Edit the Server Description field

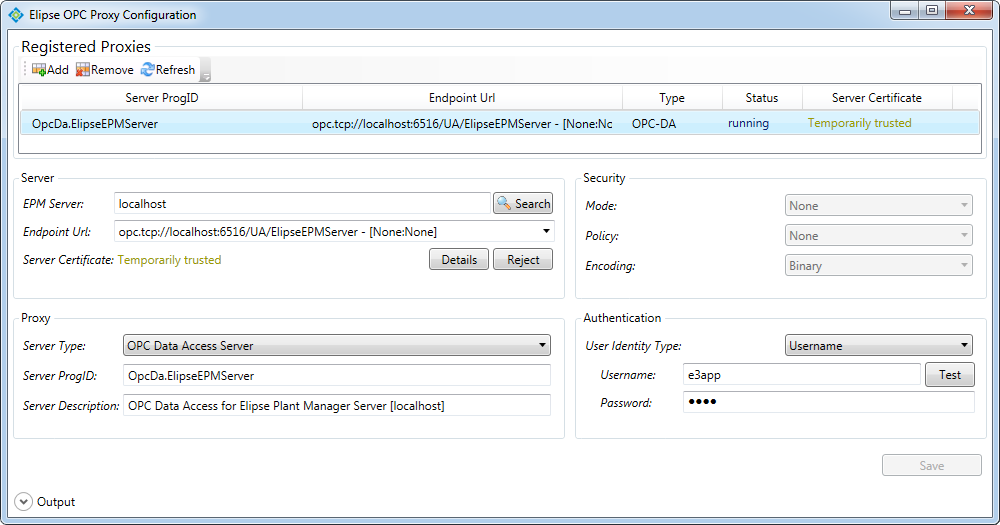(x=336, y=406)
